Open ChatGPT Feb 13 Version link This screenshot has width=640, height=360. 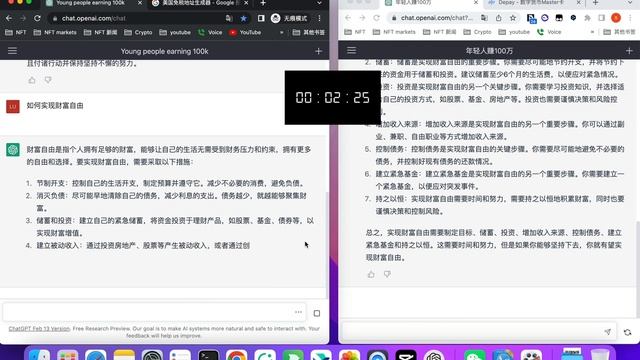(39, 329)
